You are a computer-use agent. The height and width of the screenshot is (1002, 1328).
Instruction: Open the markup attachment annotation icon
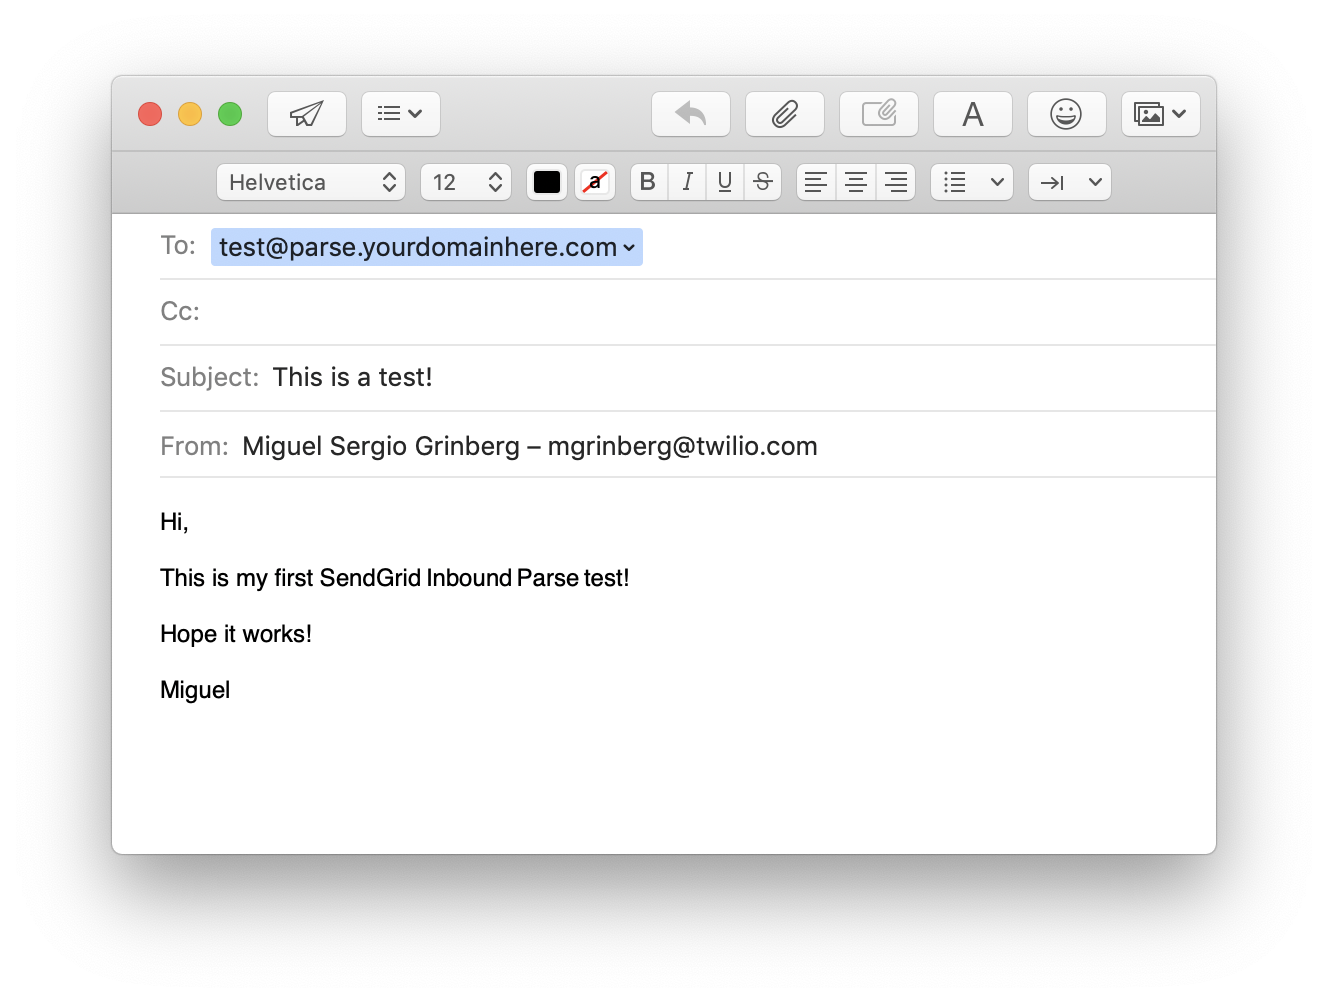coord(878,114)
